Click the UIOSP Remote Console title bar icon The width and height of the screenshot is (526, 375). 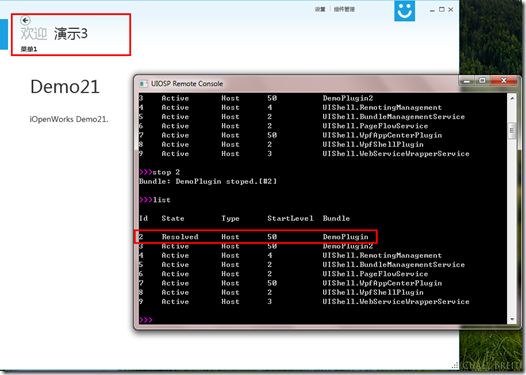(x=143, y=84)
